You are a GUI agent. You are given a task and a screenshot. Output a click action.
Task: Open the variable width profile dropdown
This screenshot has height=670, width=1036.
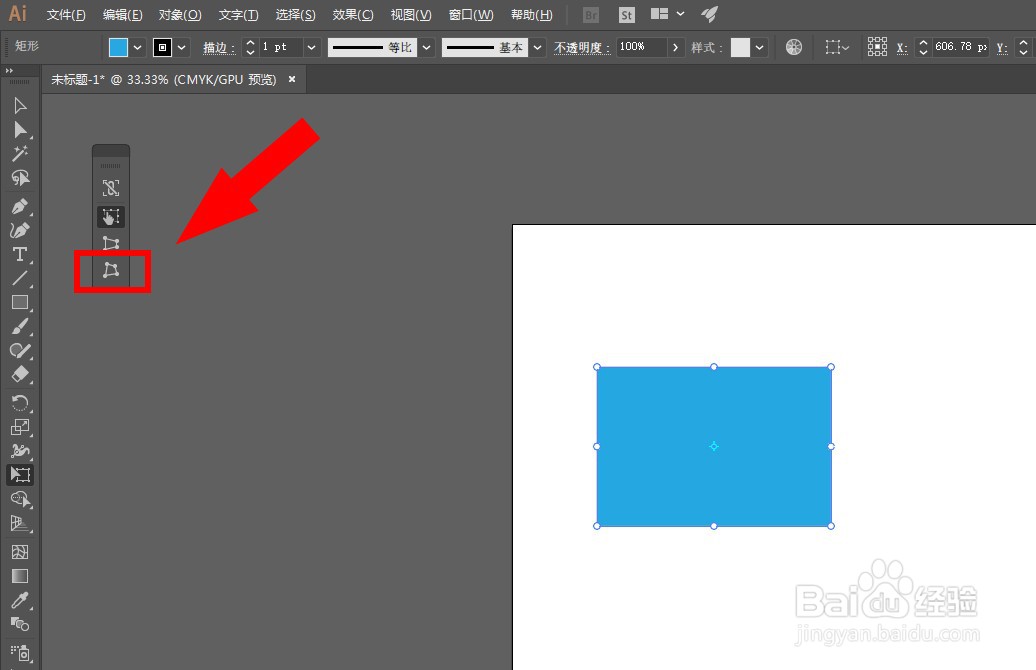pyautogui.click(x=427, y=48)
